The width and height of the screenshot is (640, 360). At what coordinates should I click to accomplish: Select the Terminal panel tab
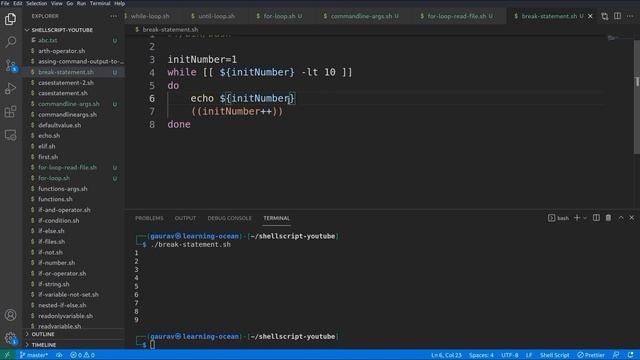click(x=277, y=218)
